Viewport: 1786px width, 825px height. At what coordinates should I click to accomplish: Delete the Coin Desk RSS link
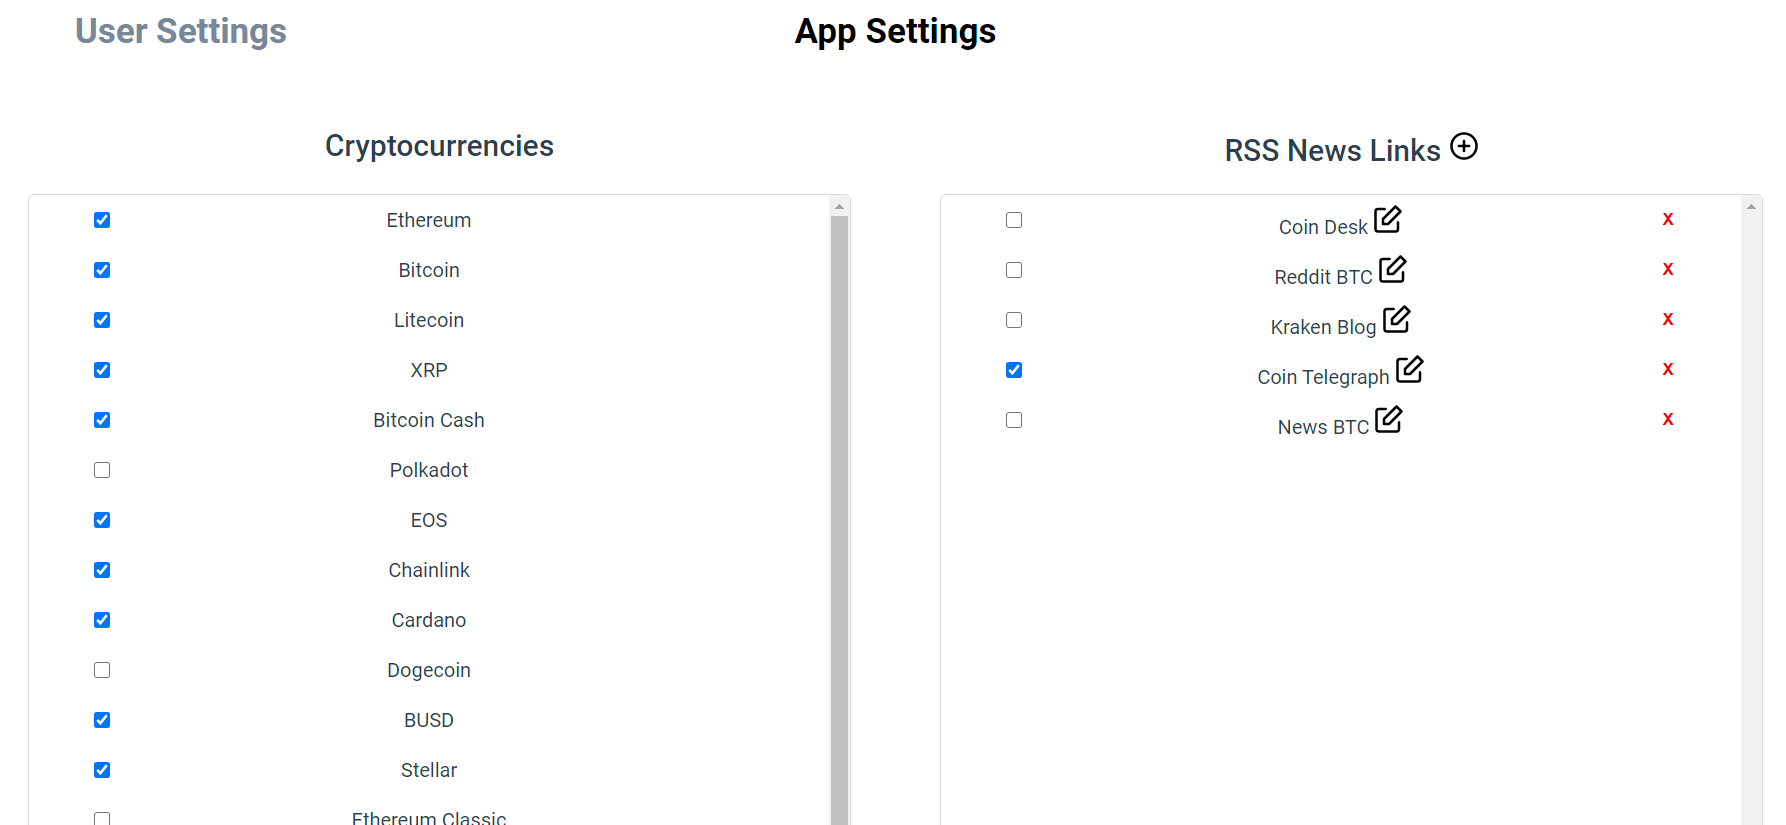pyautogui.click(x=1668, y=219)
